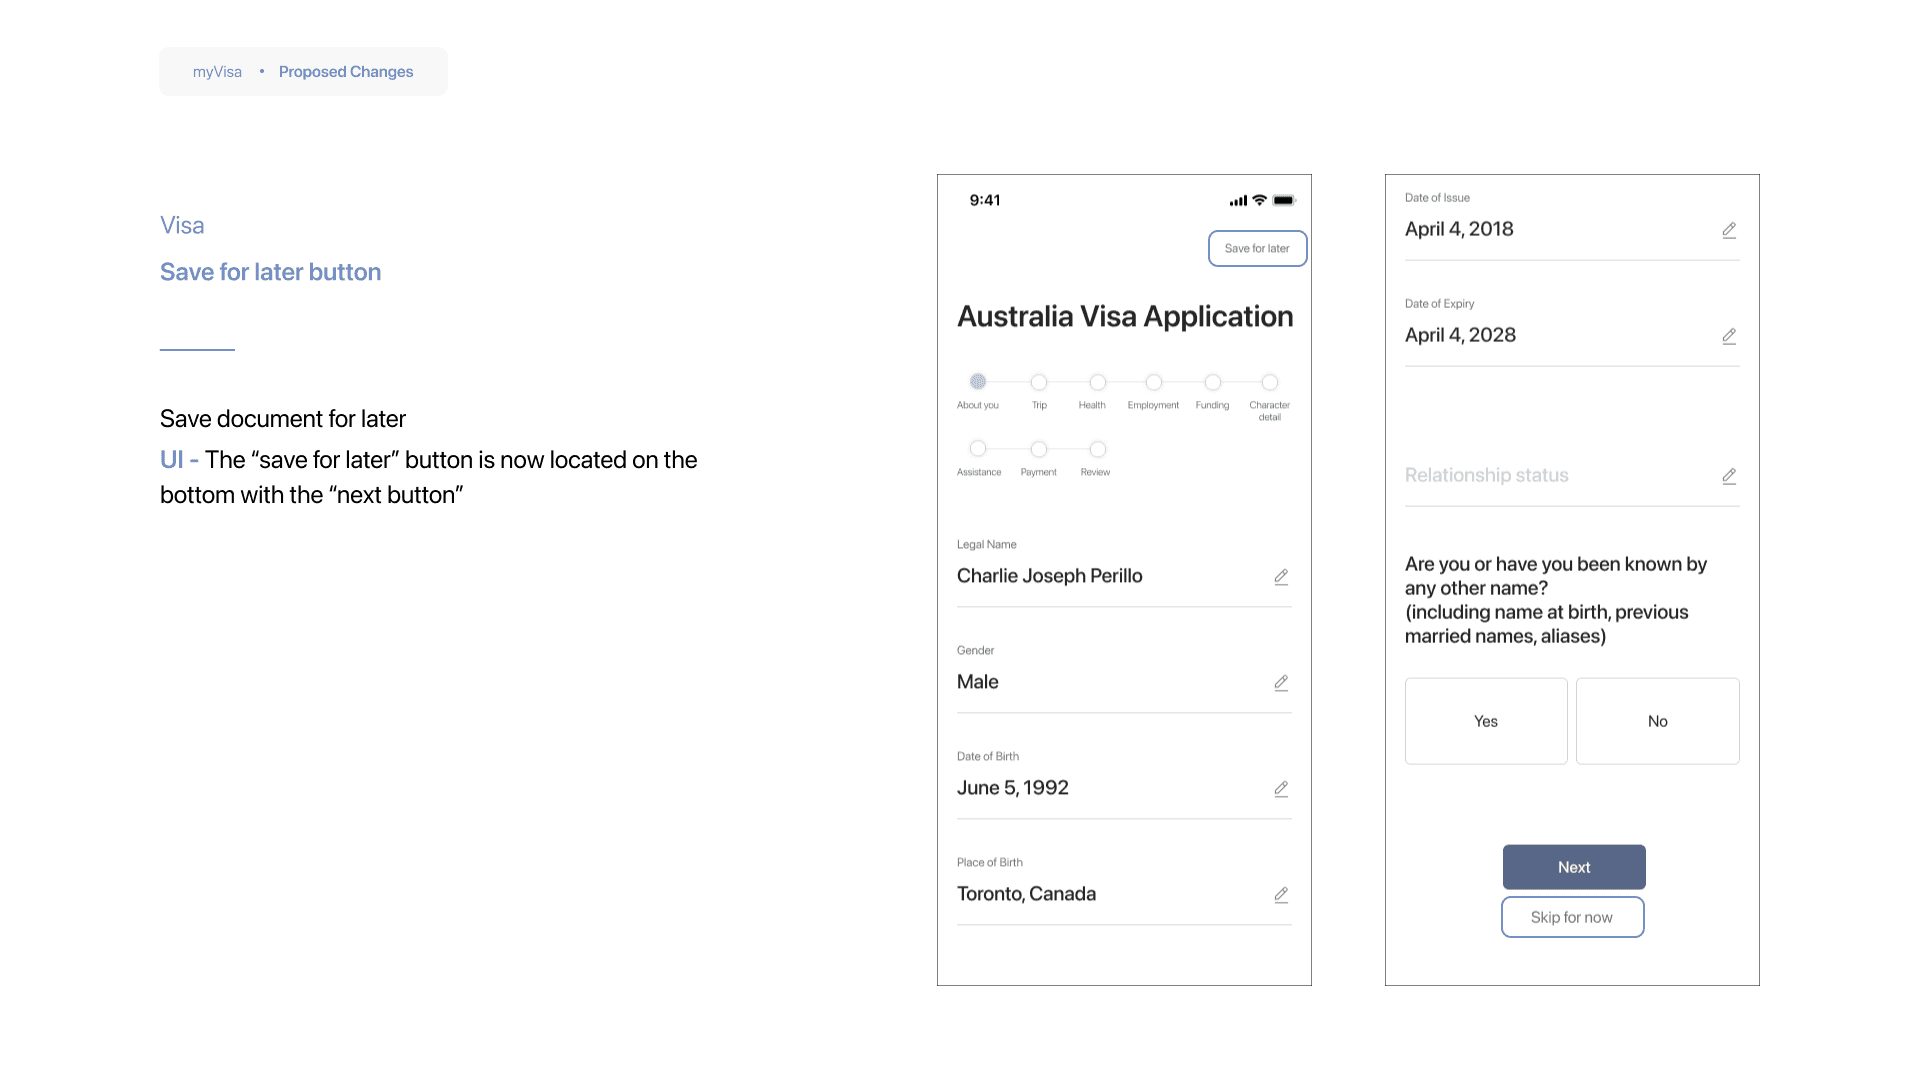Screen dimensions: 1920x1080
Task: Click edit pencil beside Legal Name
Action: 1281,577
